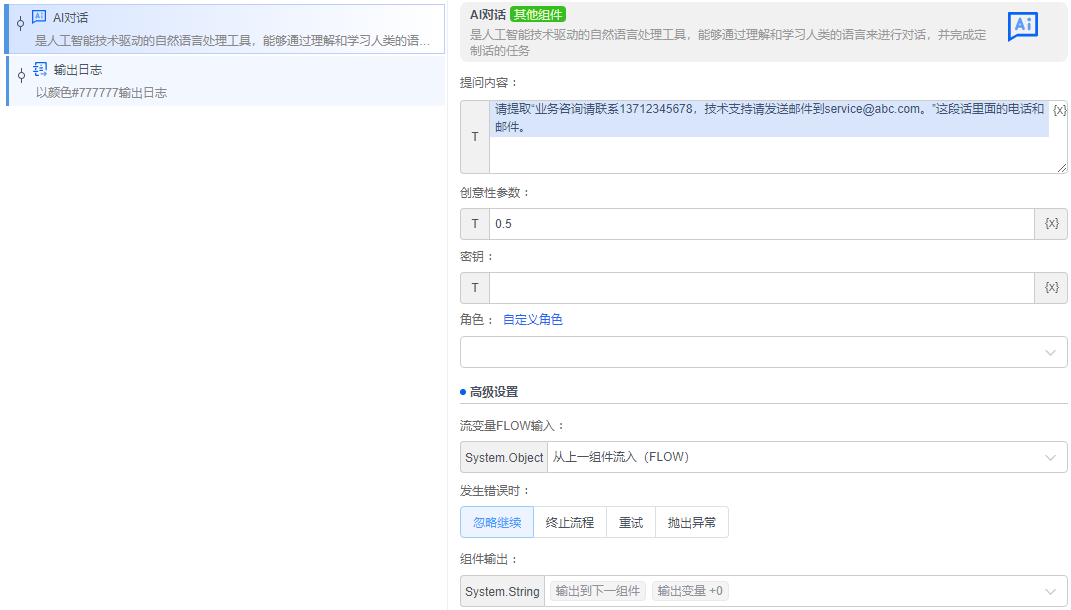1071x610 pixels.
Task: Click the {x} icon beside 密钥
Action: (x=1050, y=287)
